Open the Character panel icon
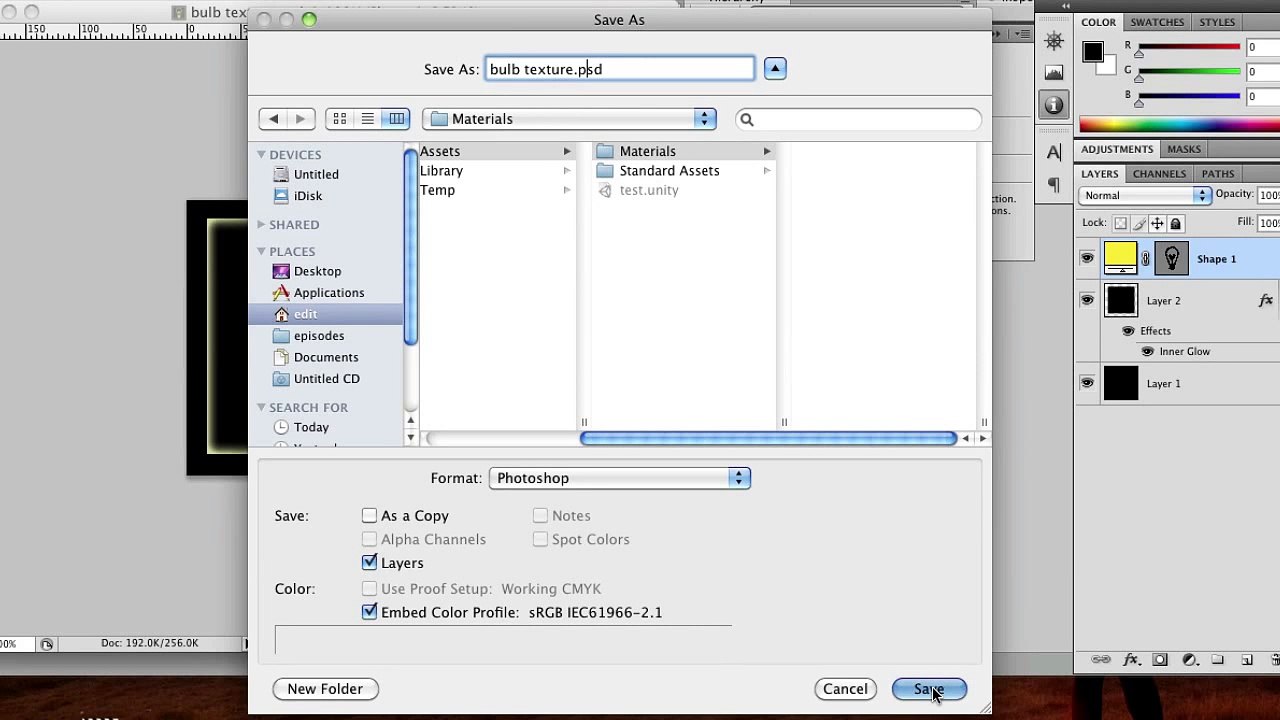Image resolution: width=1280 pixels, height=720 pixels. pos(1054,153)
